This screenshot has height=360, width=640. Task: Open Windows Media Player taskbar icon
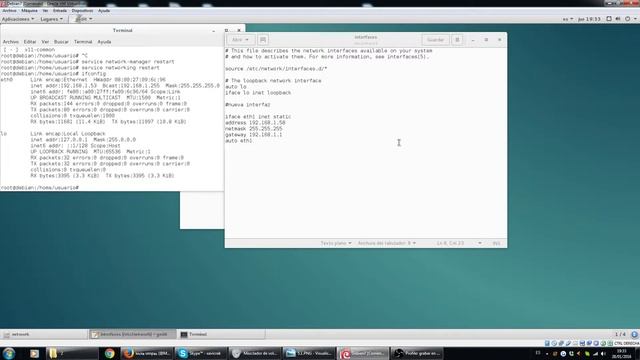[x=34, y=353]
